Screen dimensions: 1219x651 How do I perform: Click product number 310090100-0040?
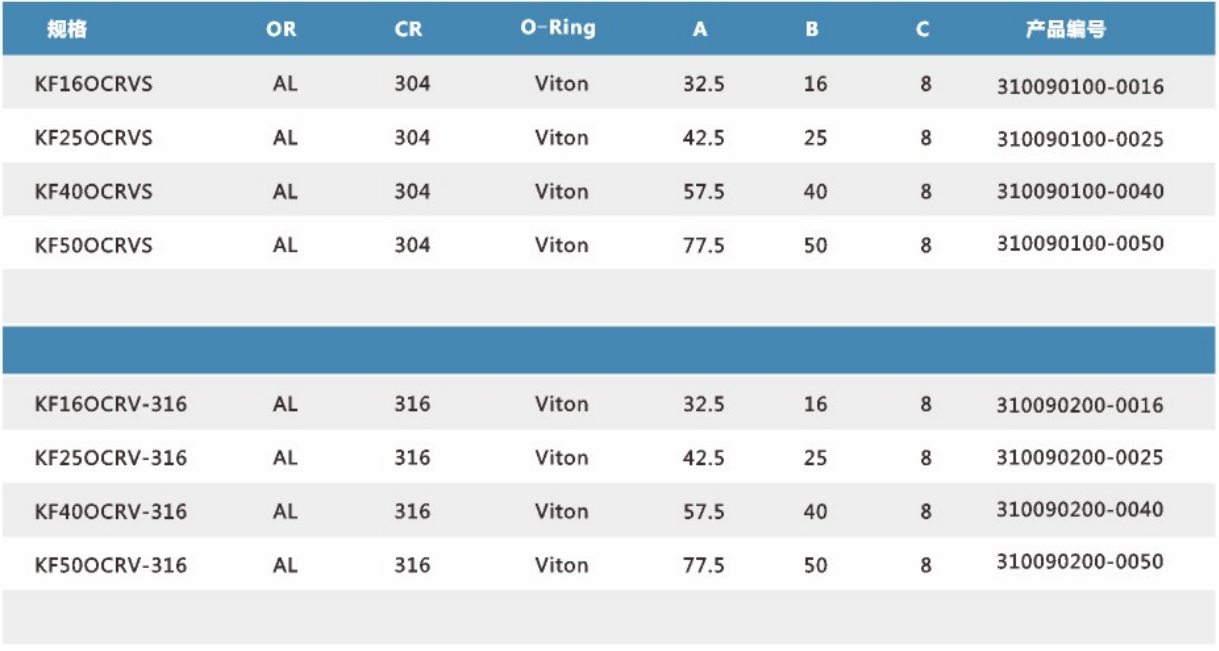tap(1080, 191)
